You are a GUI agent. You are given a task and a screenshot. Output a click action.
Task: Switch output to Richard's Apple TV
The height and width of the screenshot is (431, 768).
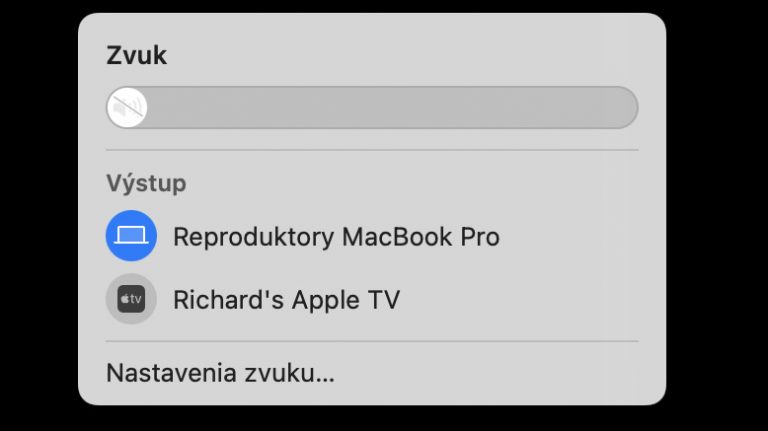click(372, 299)
